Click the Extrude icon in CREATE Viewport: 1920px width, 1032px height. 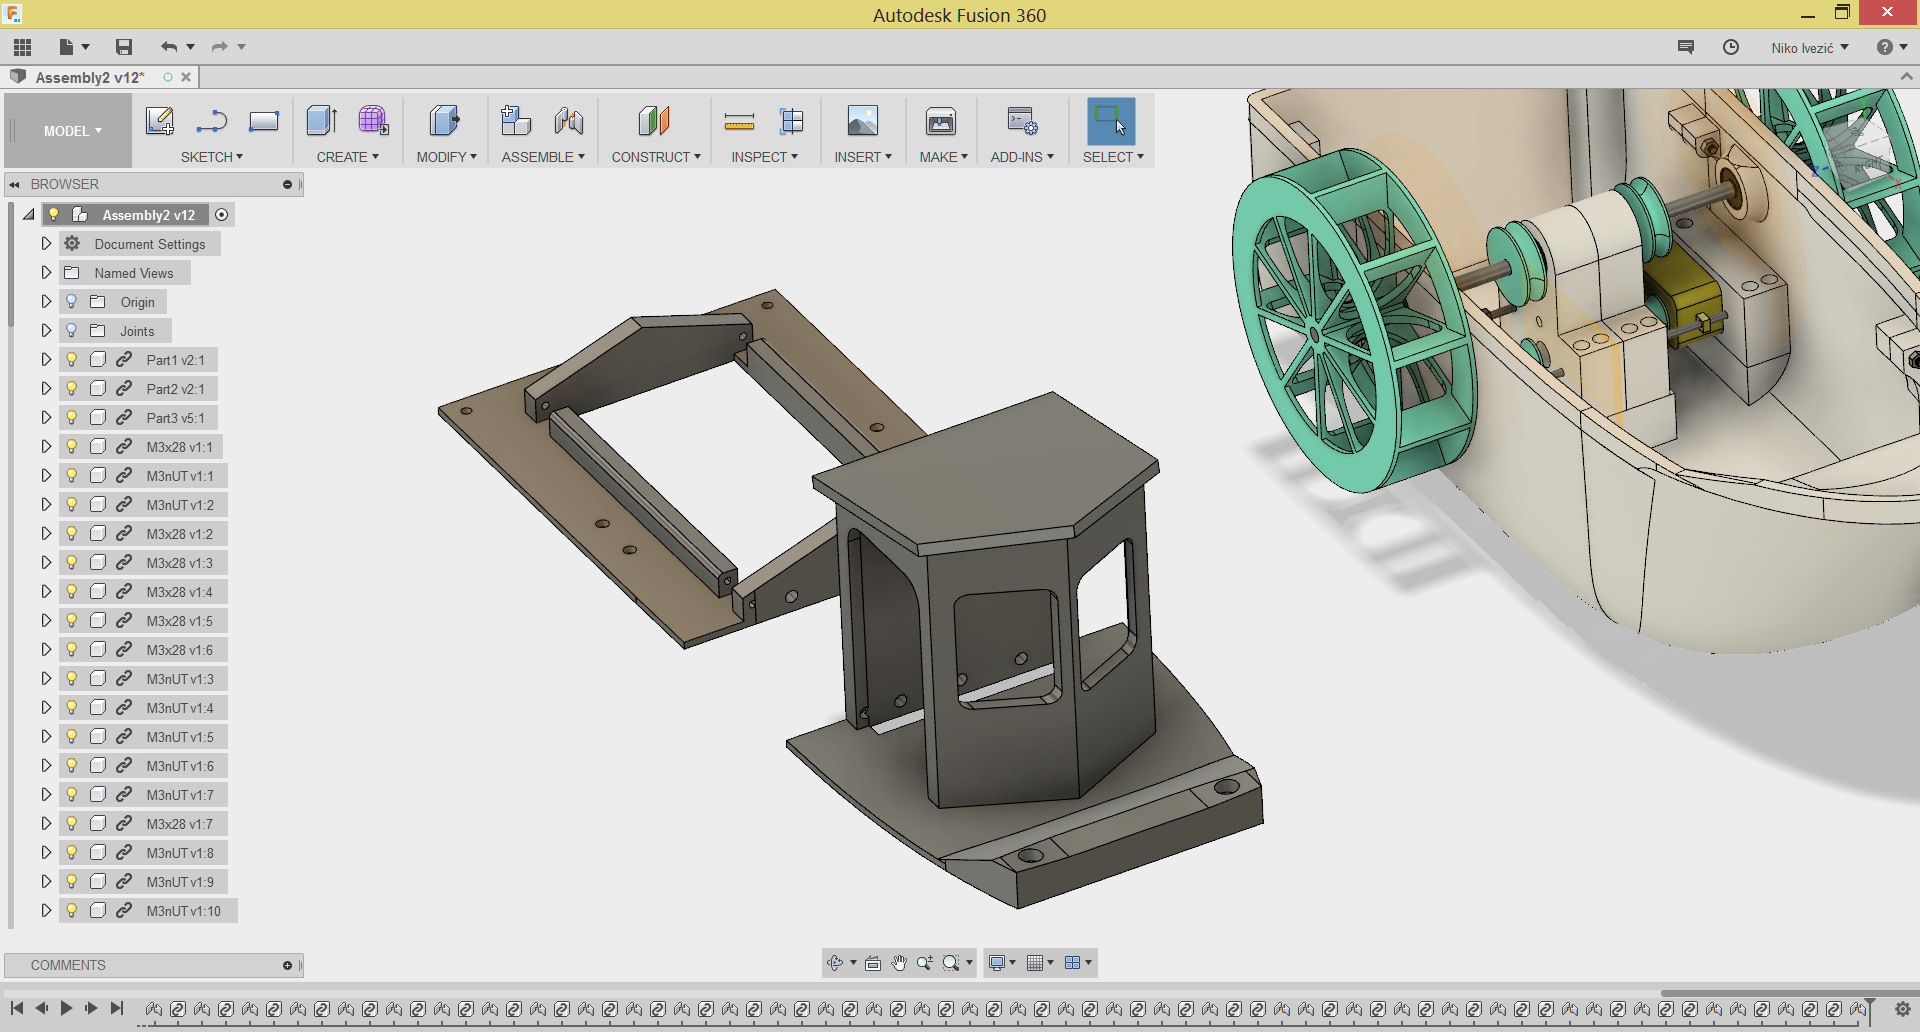pos(322,121)
